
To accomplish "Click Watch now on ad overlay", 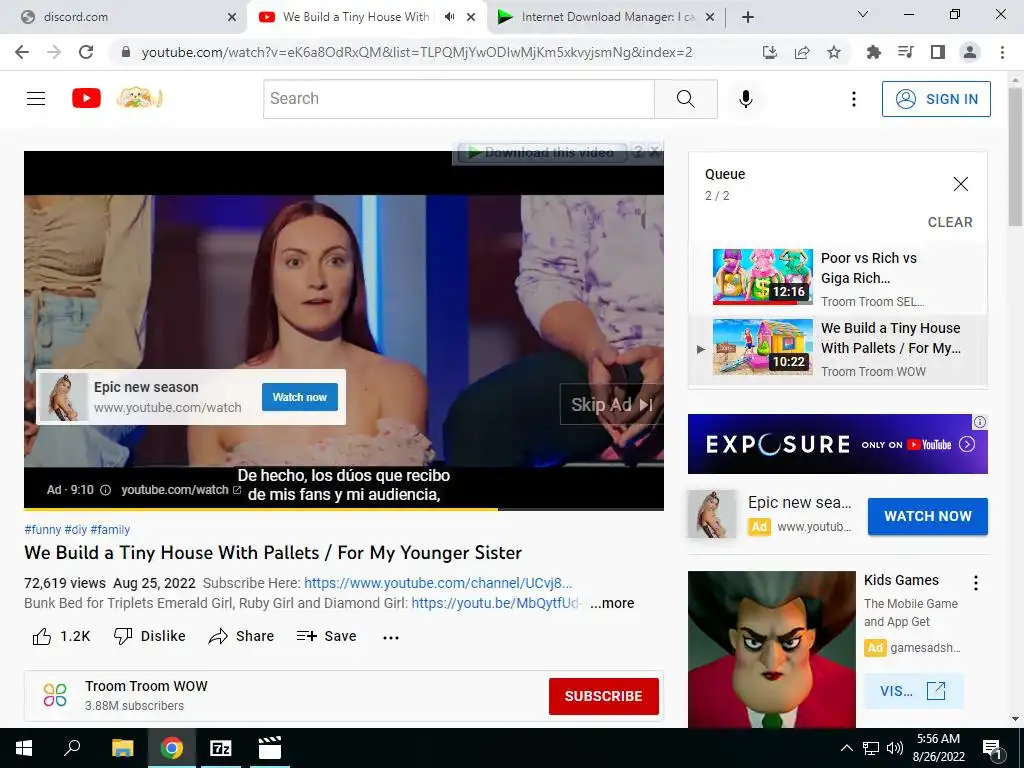I will [x=300, y=397].
